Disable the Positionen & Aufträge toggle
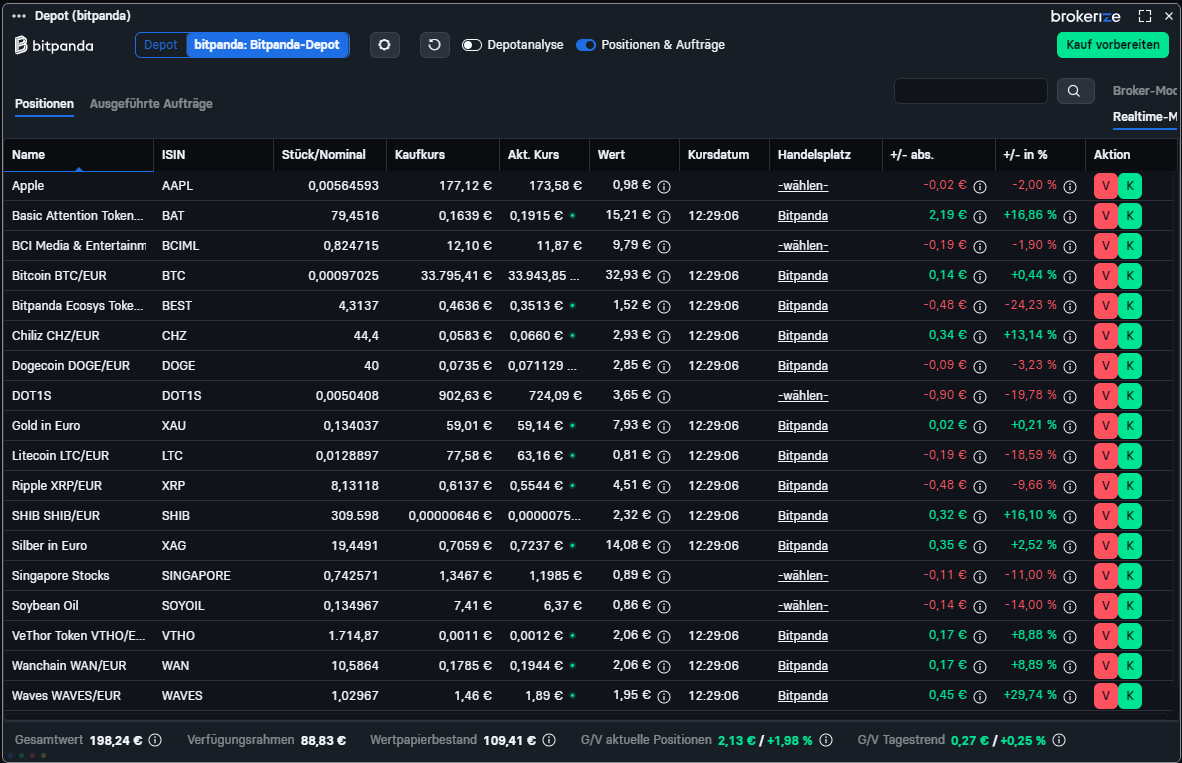Screen dimensions: 1182x763 click(x=586, y=45)
